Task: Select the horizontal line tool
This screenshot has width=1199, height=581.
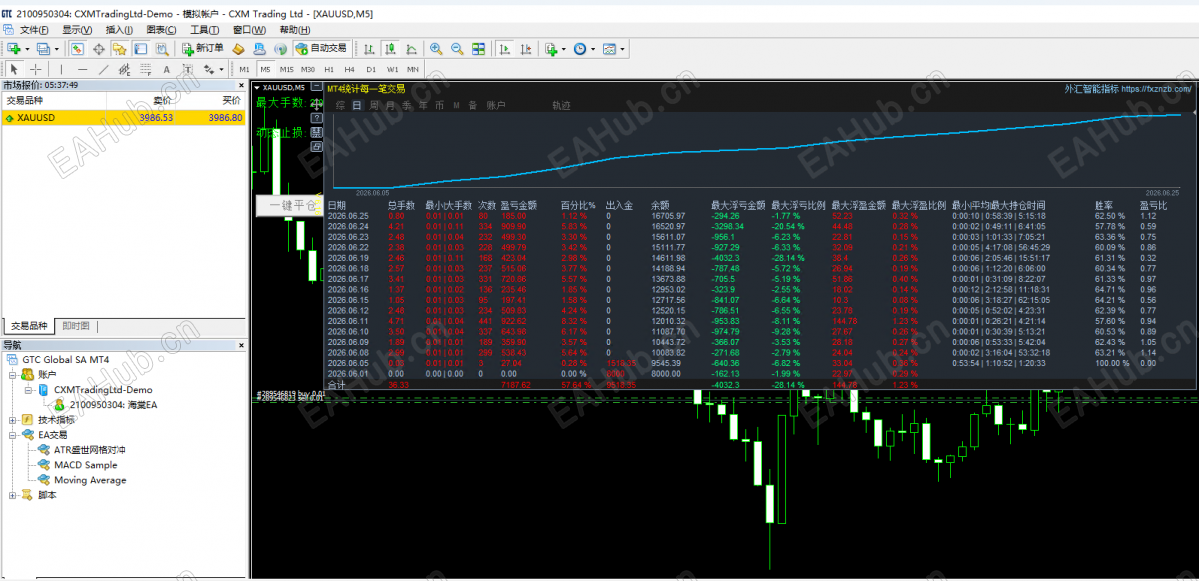Action: 82,69
